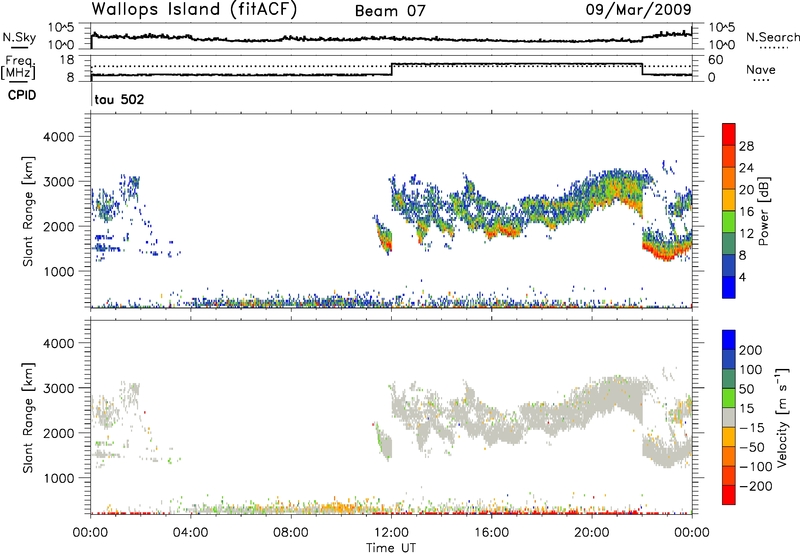Click the strong red echo band near 23:00 in Power plot

667,253
